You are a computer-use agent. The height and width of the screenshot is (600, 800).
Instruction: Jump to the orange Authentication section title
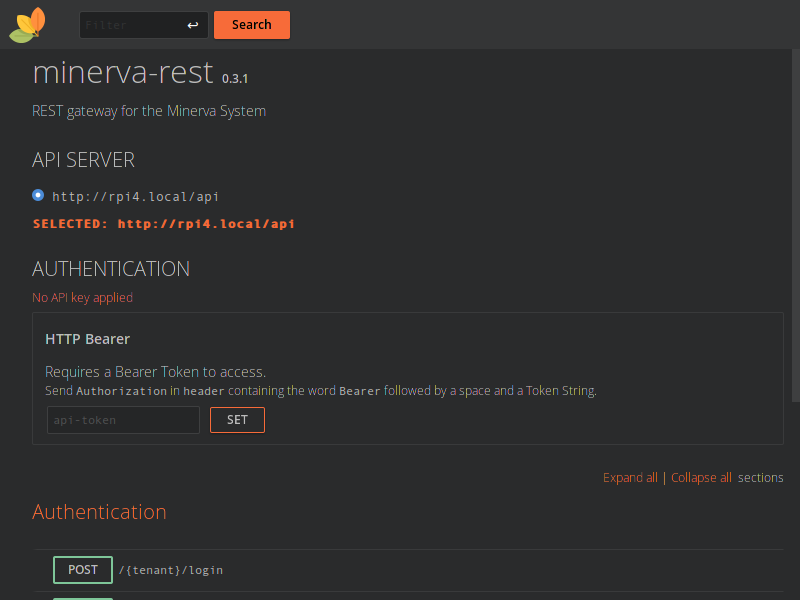click(99, 512)
